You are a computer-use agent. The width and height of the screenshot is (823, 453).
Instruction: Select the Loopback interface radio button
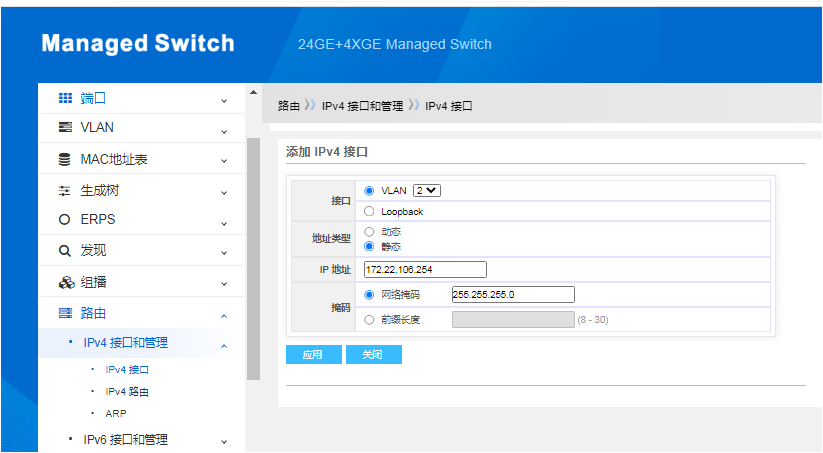coord(369,211)
